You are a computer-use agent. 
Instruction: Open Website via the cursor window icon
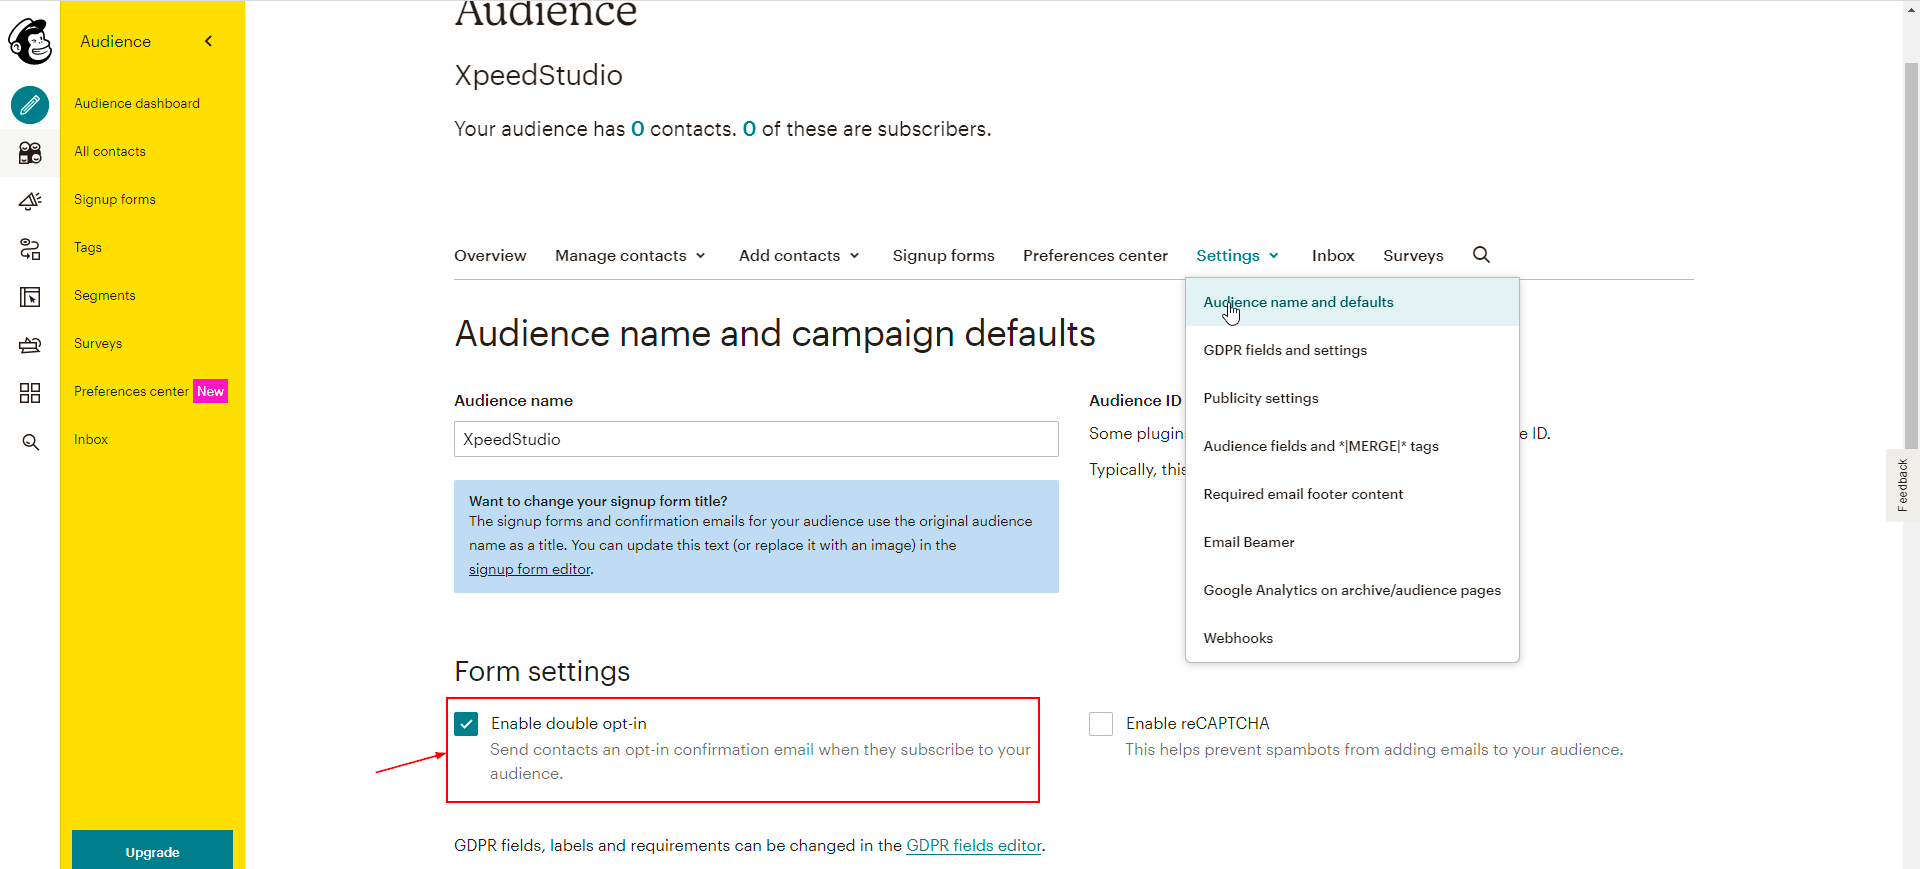click(x=30, y=296)
